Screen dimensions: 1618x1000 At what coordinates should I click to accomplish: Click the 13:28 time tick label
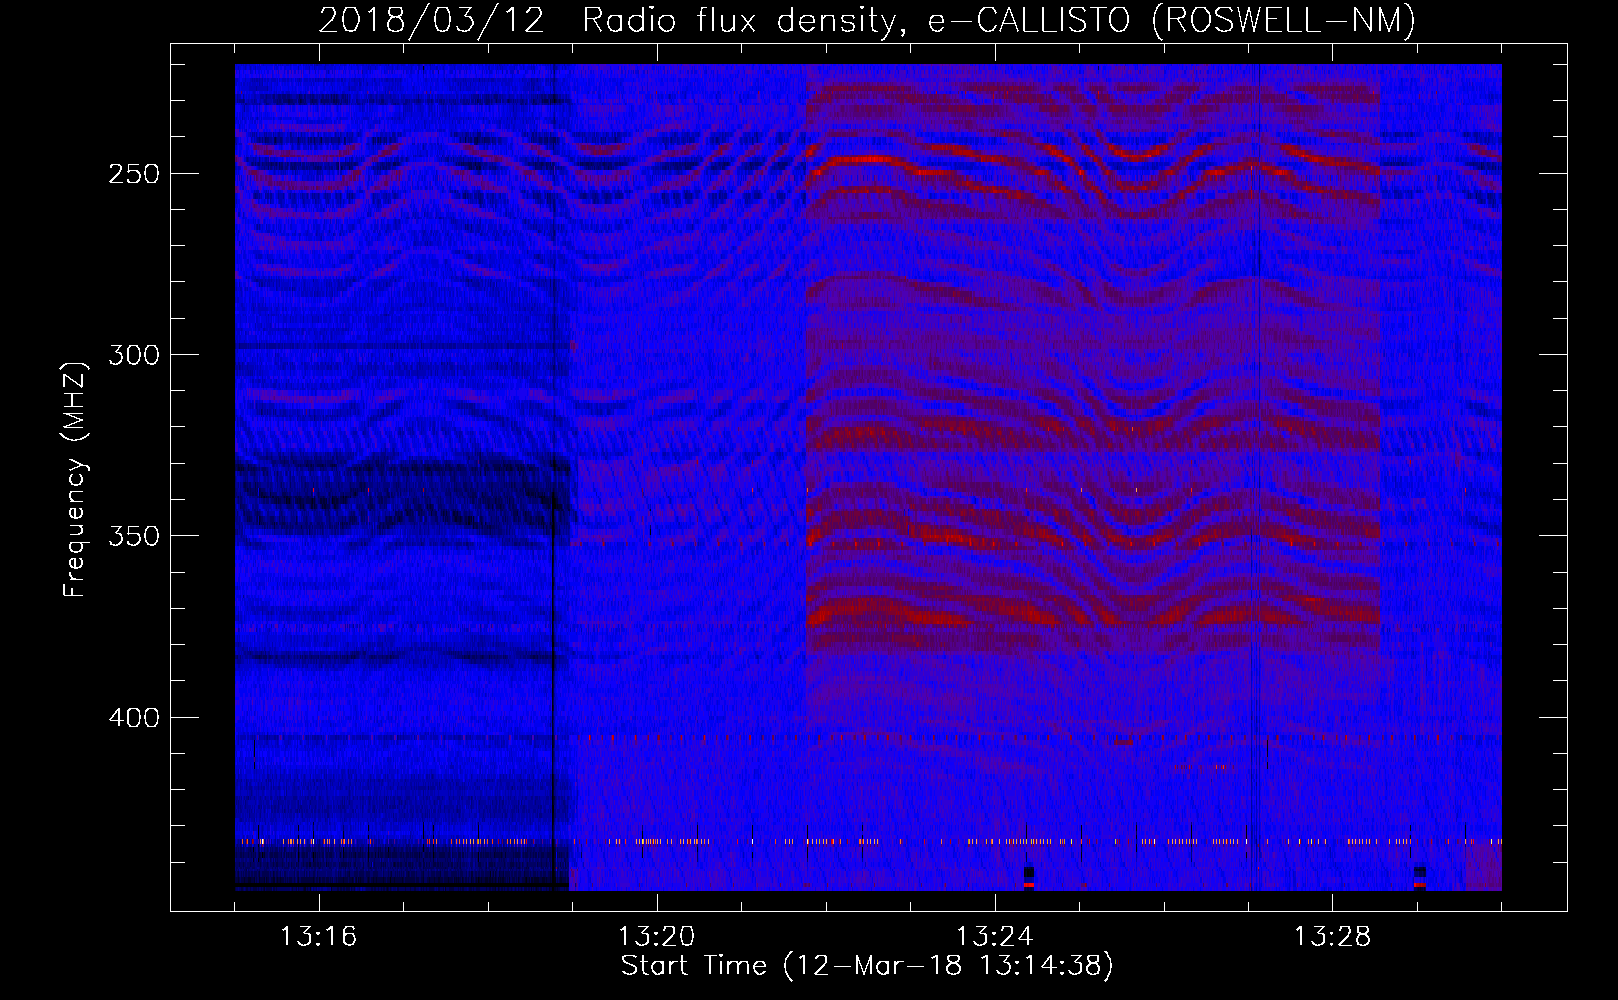pyautogui.click(x=1332, y=937)
